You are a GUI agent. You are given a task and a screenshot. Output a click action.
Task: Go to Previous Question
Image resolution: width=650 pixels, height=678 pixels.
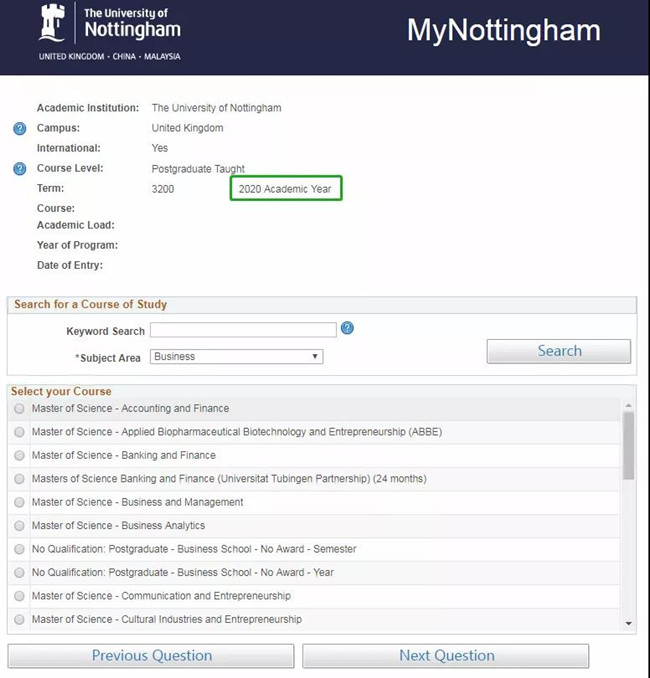click(151, 656)
